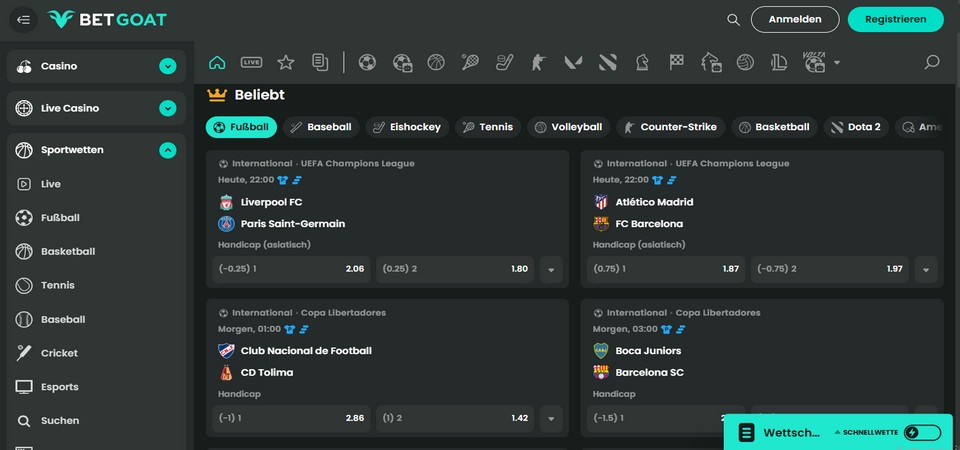Viewport: 960px width, 450px height.
Task: Bet Club Nacional handicap (-1) at 2.86
Action: [291, 419]
